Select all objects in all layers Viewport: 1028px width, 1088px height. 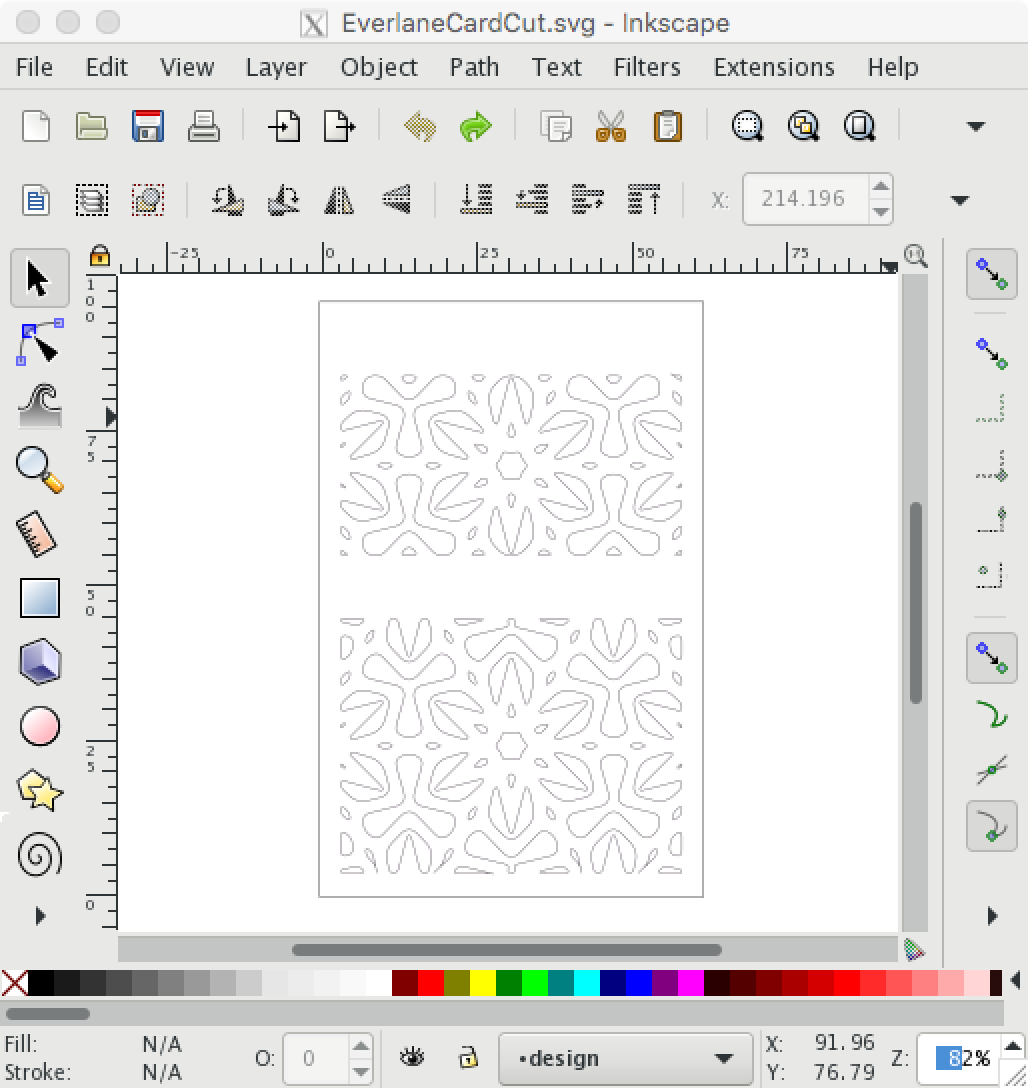point(92,201)
